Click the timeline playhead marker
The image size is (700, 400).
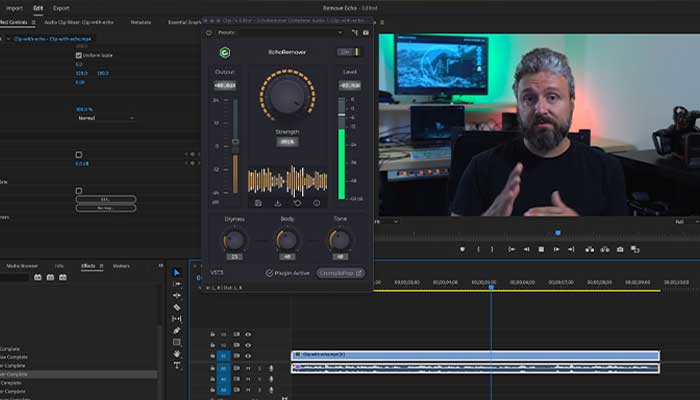coord(491,287)
